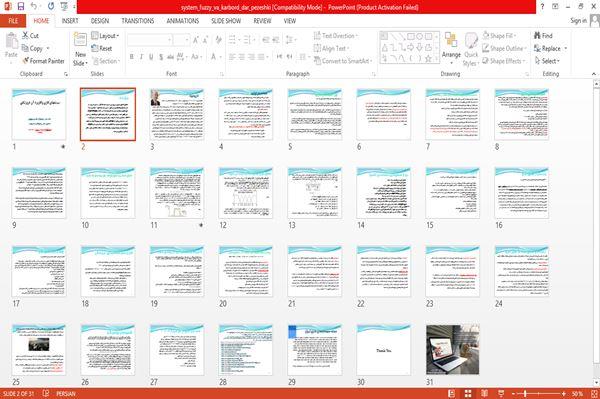Toggle Italic formatting
This screenshot has height=399, width=600.
[141, 57]
